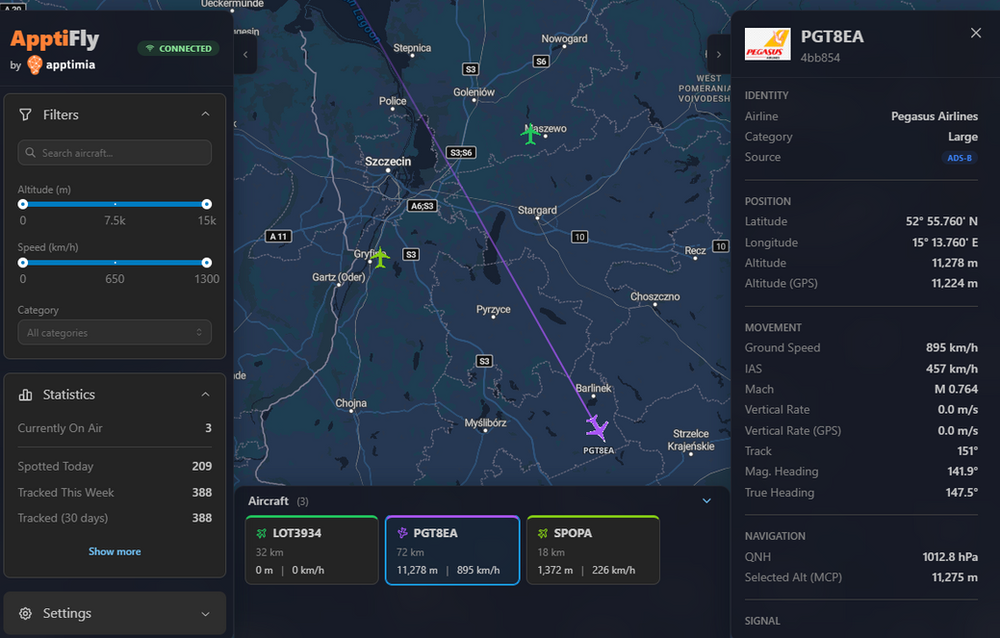Click the Category Large value
Screen dimensions: 1000x638
click(962, 137)
